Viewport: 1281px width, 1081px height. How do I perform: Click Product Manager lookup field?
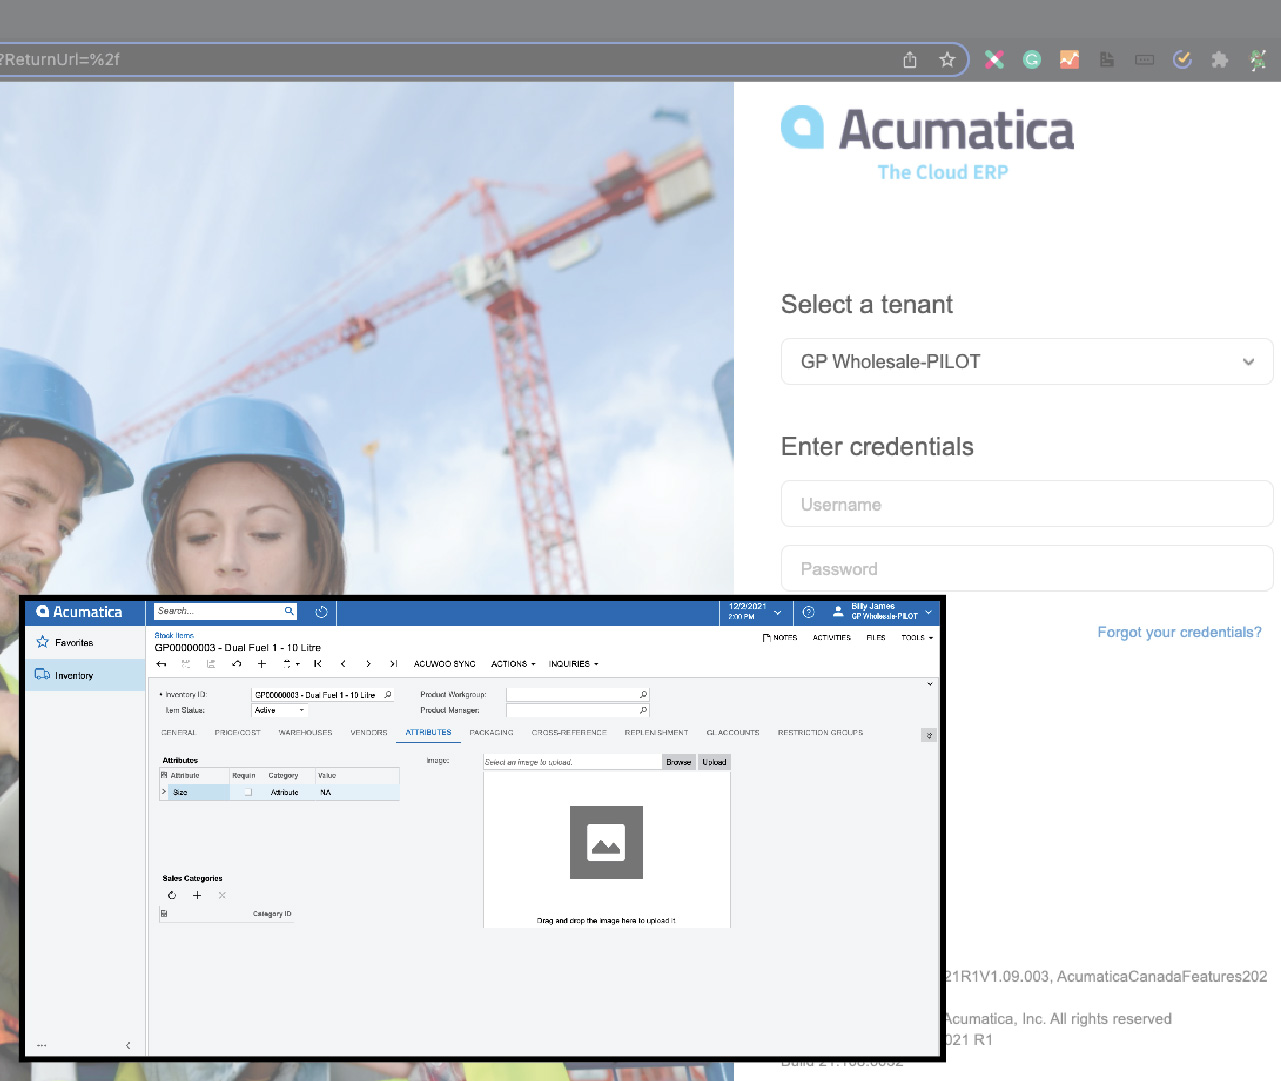coord(578,710)
